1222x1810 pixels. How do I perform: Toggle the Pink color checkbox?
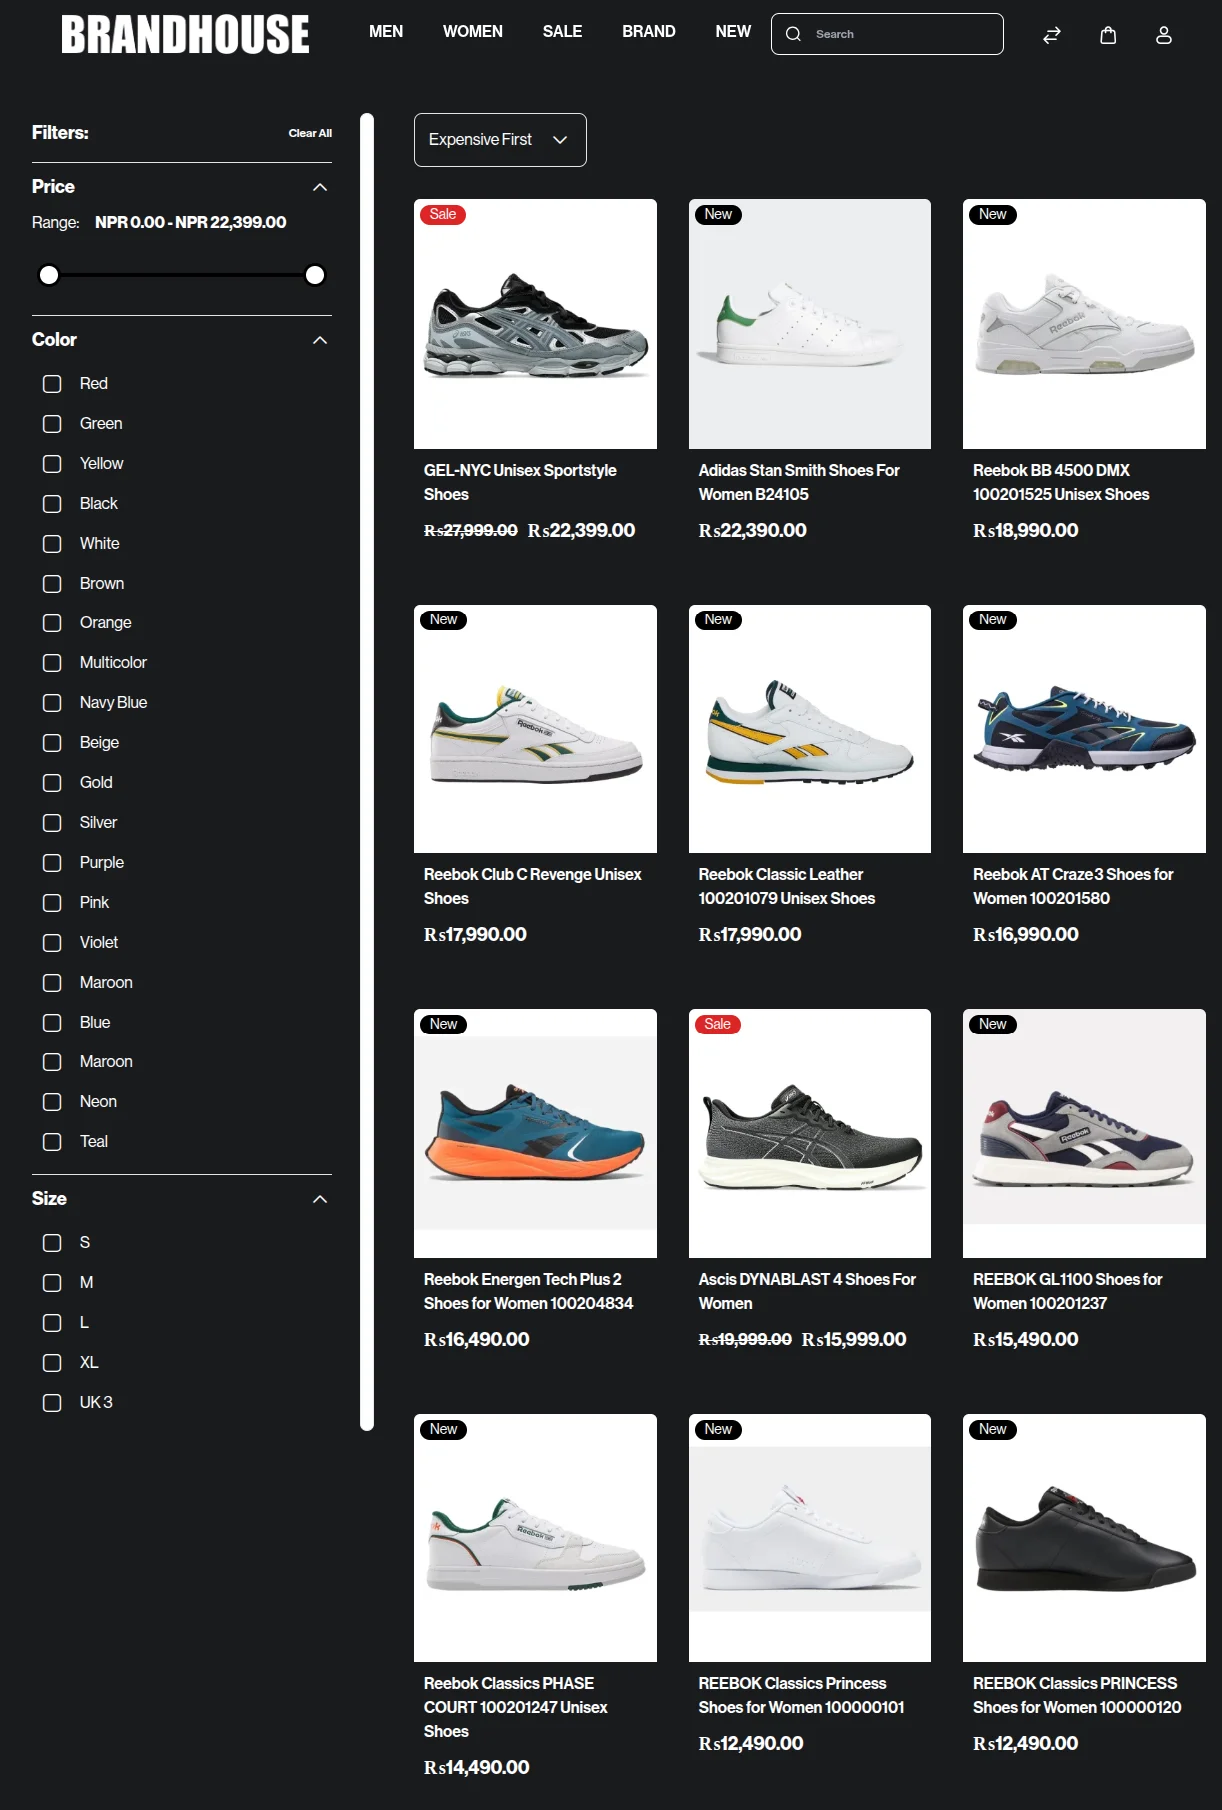(x=52, y=903)
